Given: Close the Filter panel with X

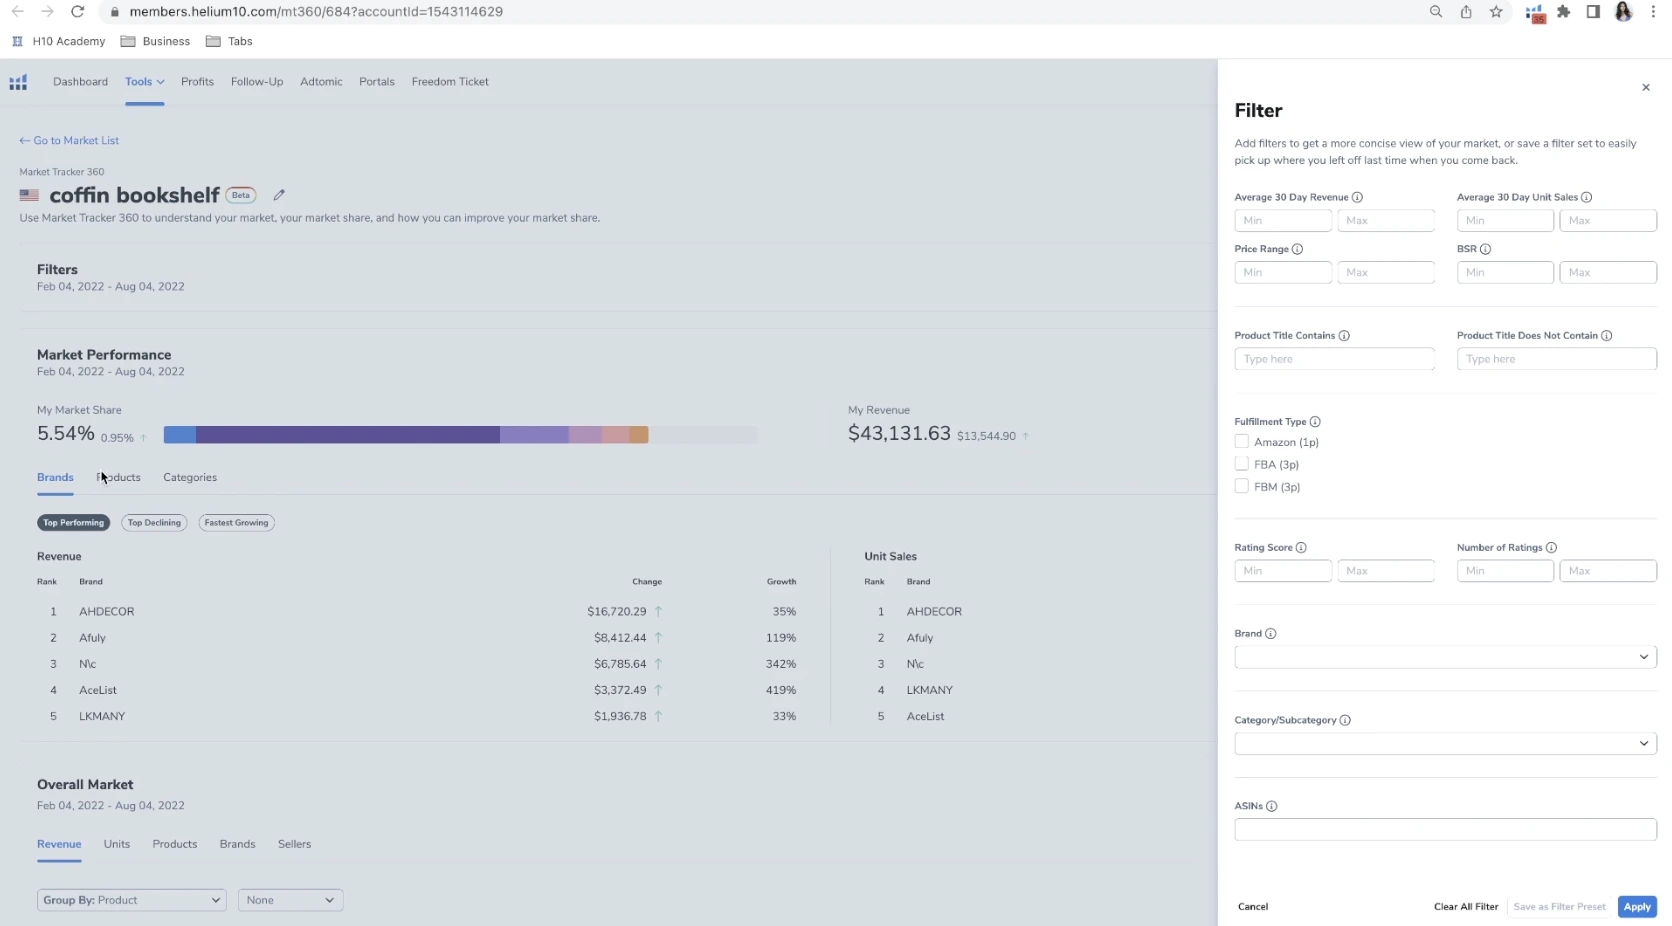Looking at the screenshot, I should (x=1645, y=88).
